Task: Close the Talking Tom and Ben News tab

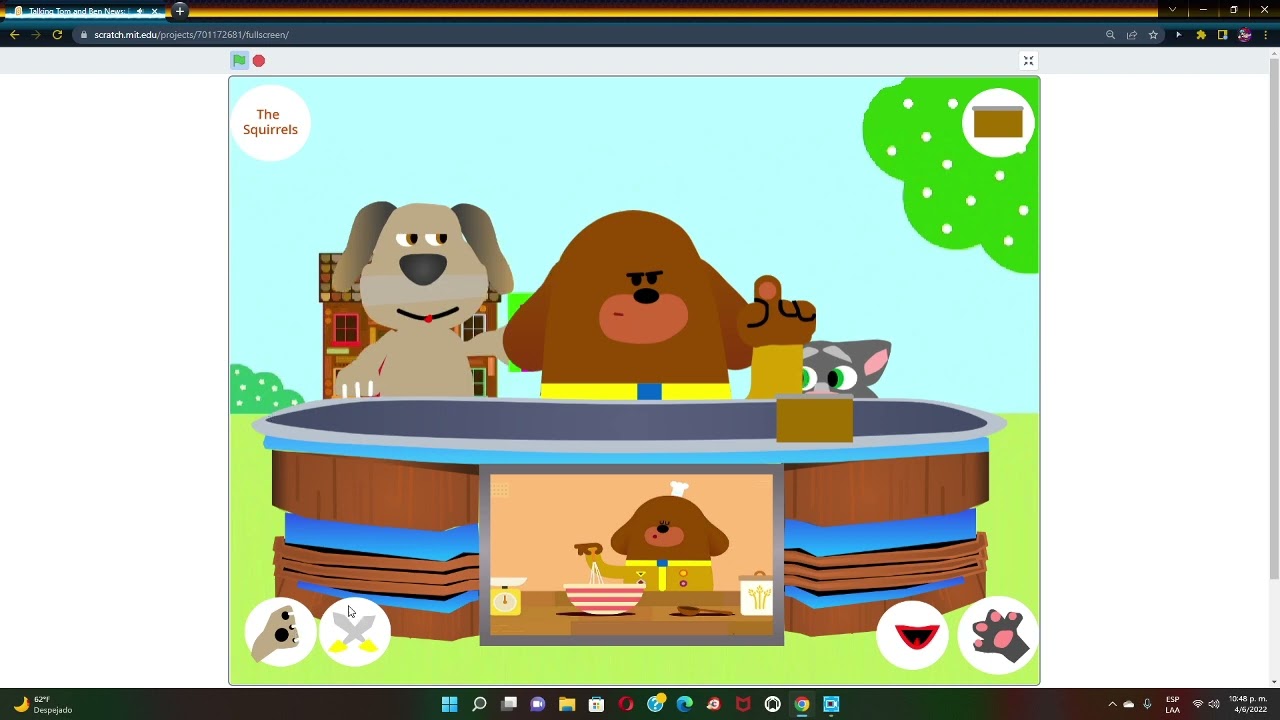Action: [x=155, y=11]
